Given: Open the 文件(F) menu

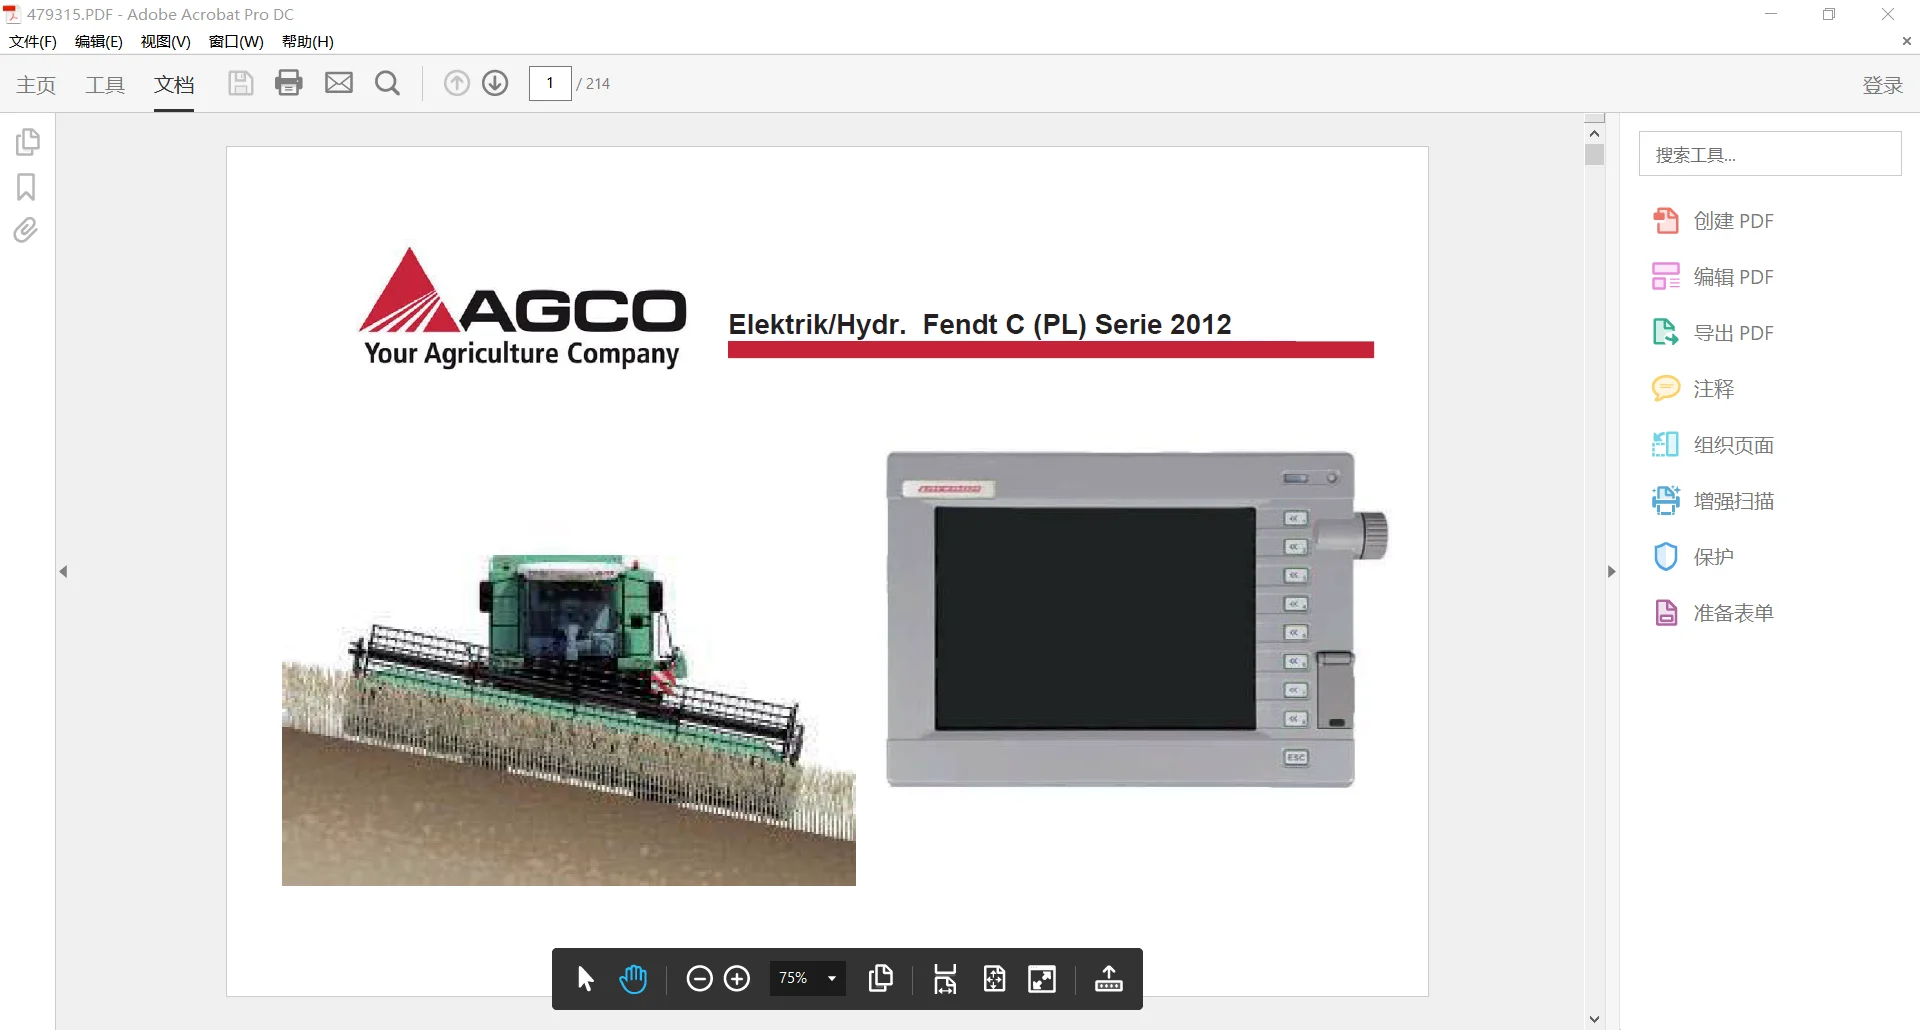Looking at the screenshot, I should (33, 42).
